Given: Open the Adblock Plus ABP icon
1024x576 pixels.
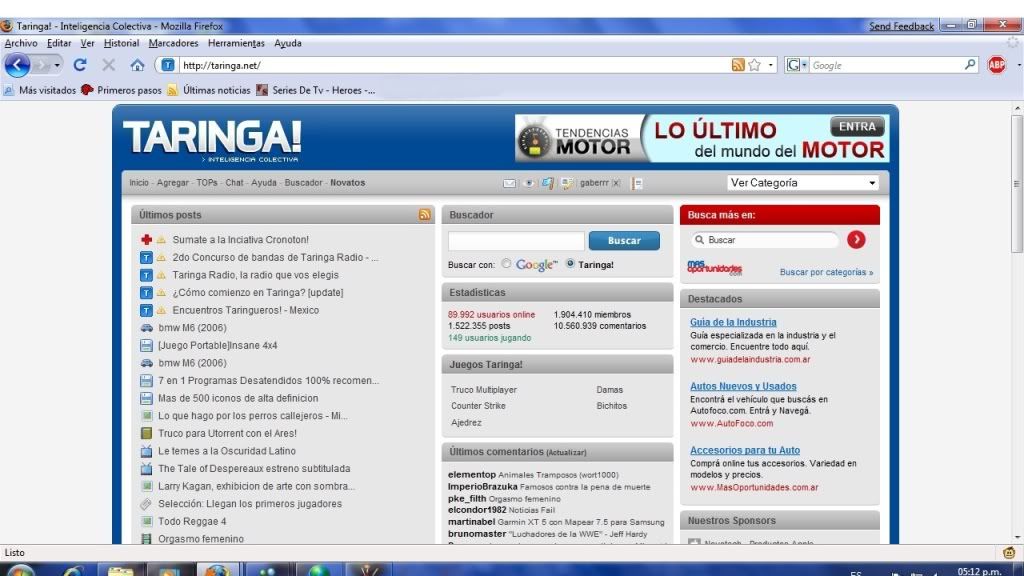Looking at the screenshot, I should point(997,65).
